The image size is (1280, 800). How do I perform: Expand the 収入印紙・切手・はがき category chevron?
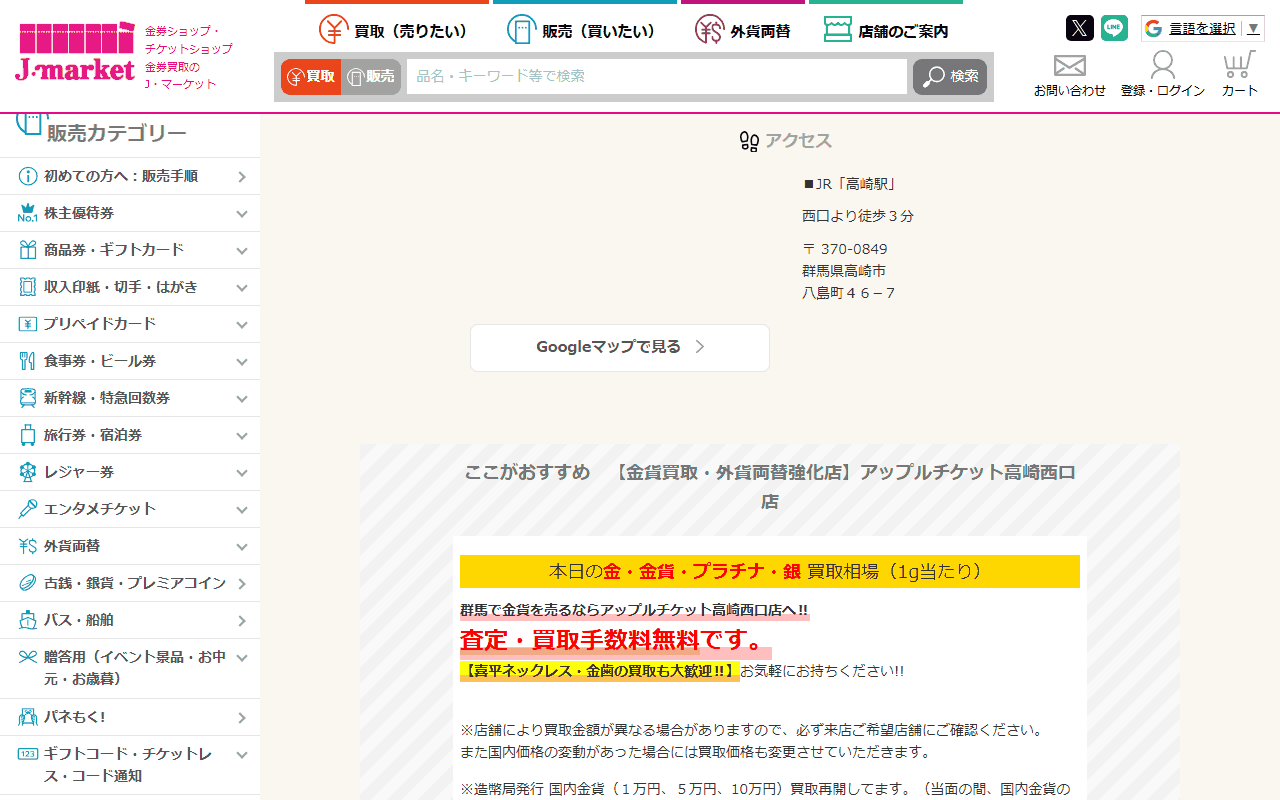click(x=242, y=287)
